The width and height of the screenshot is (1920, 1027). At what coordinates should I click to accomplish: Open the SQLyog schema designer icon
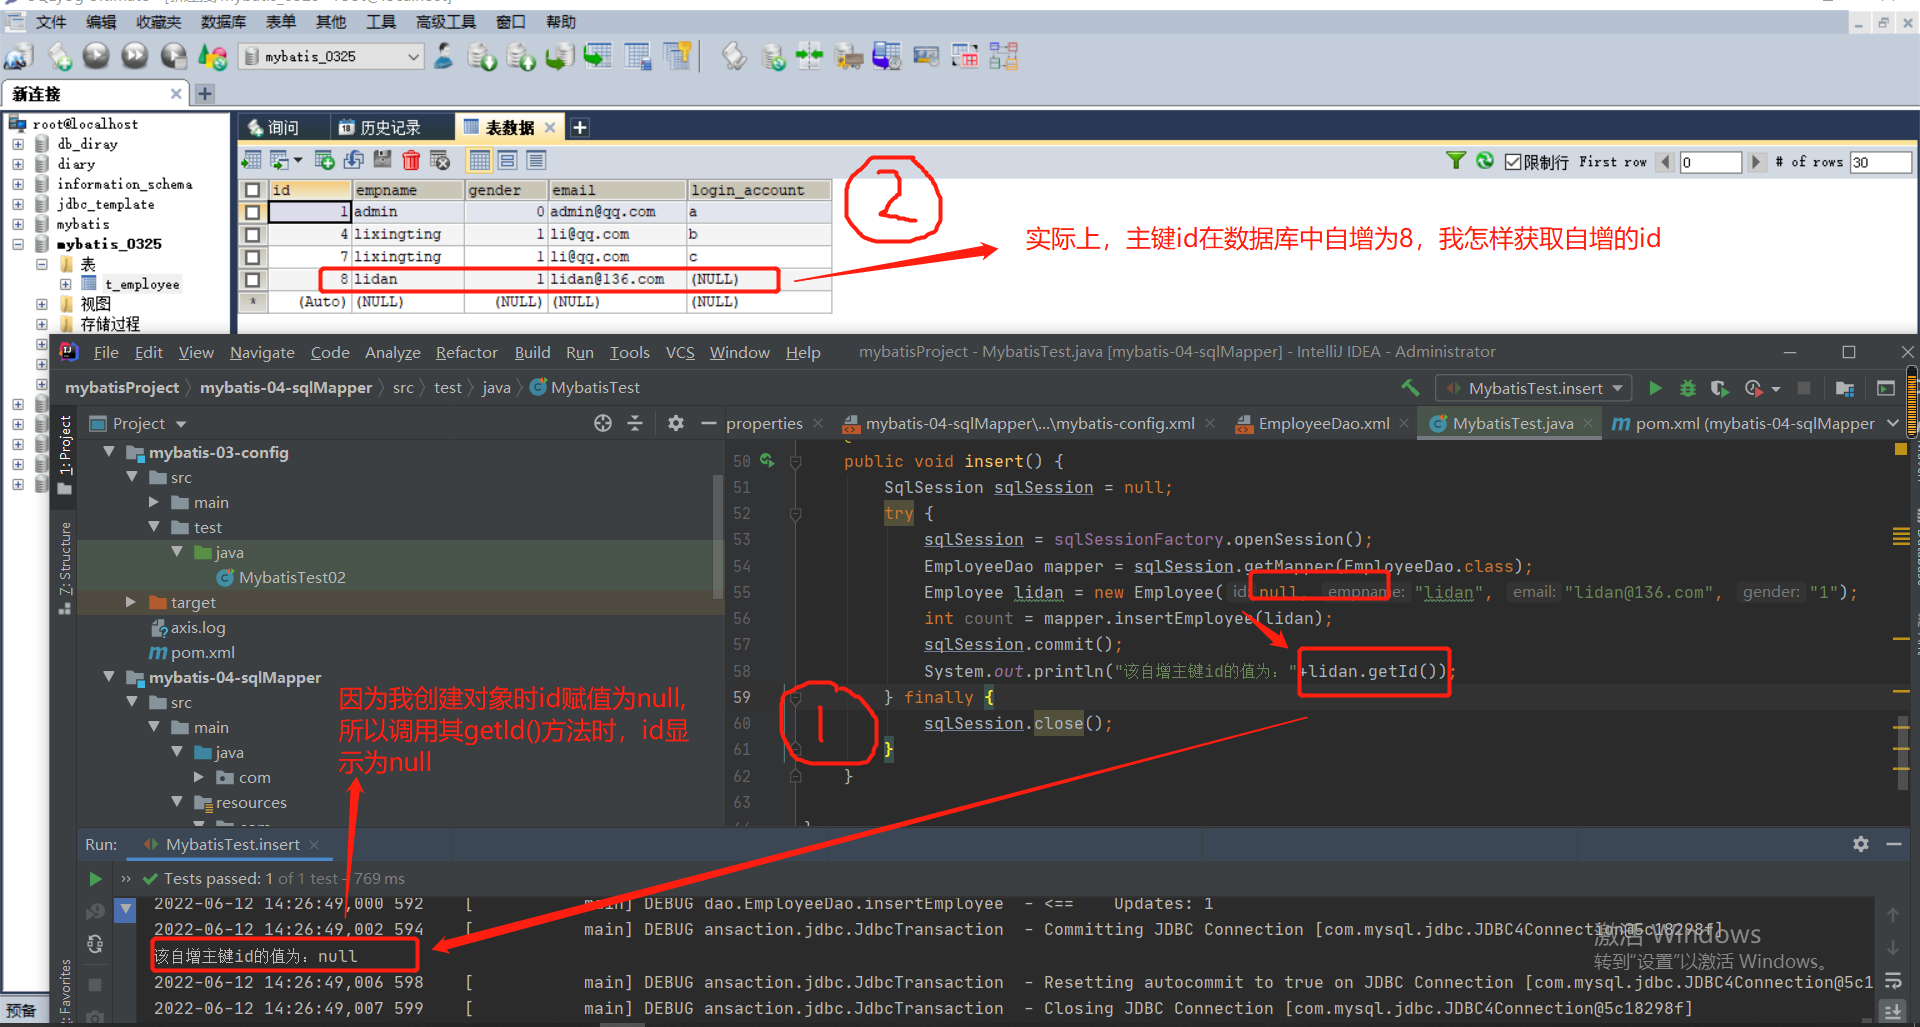pyautogui.click(x=1003, y=57)
